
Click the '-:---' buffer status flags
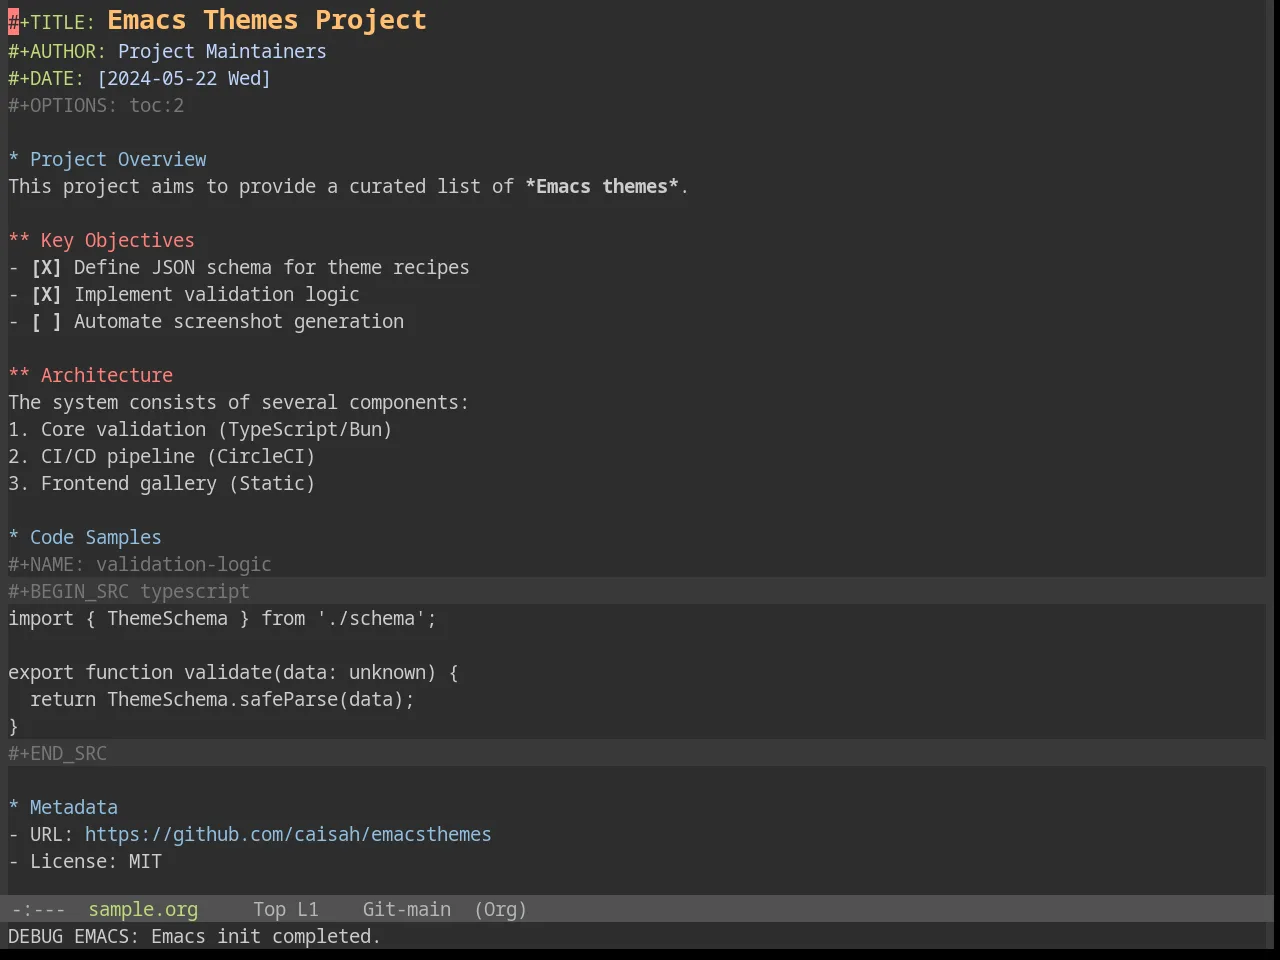[x=38, y=909]
